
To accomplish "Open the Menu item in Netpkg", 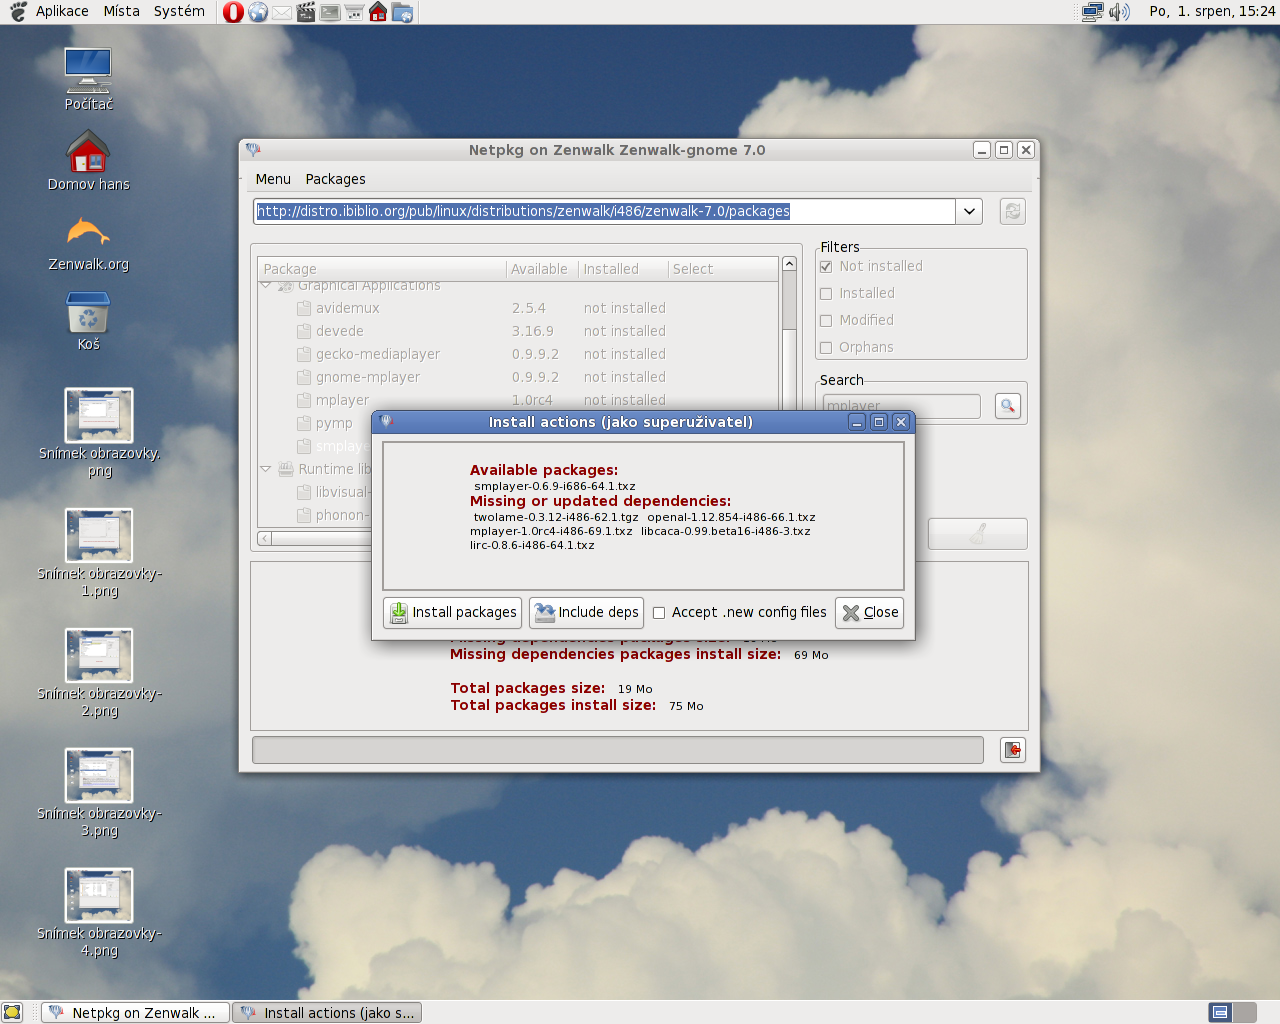I will (273, 179).
